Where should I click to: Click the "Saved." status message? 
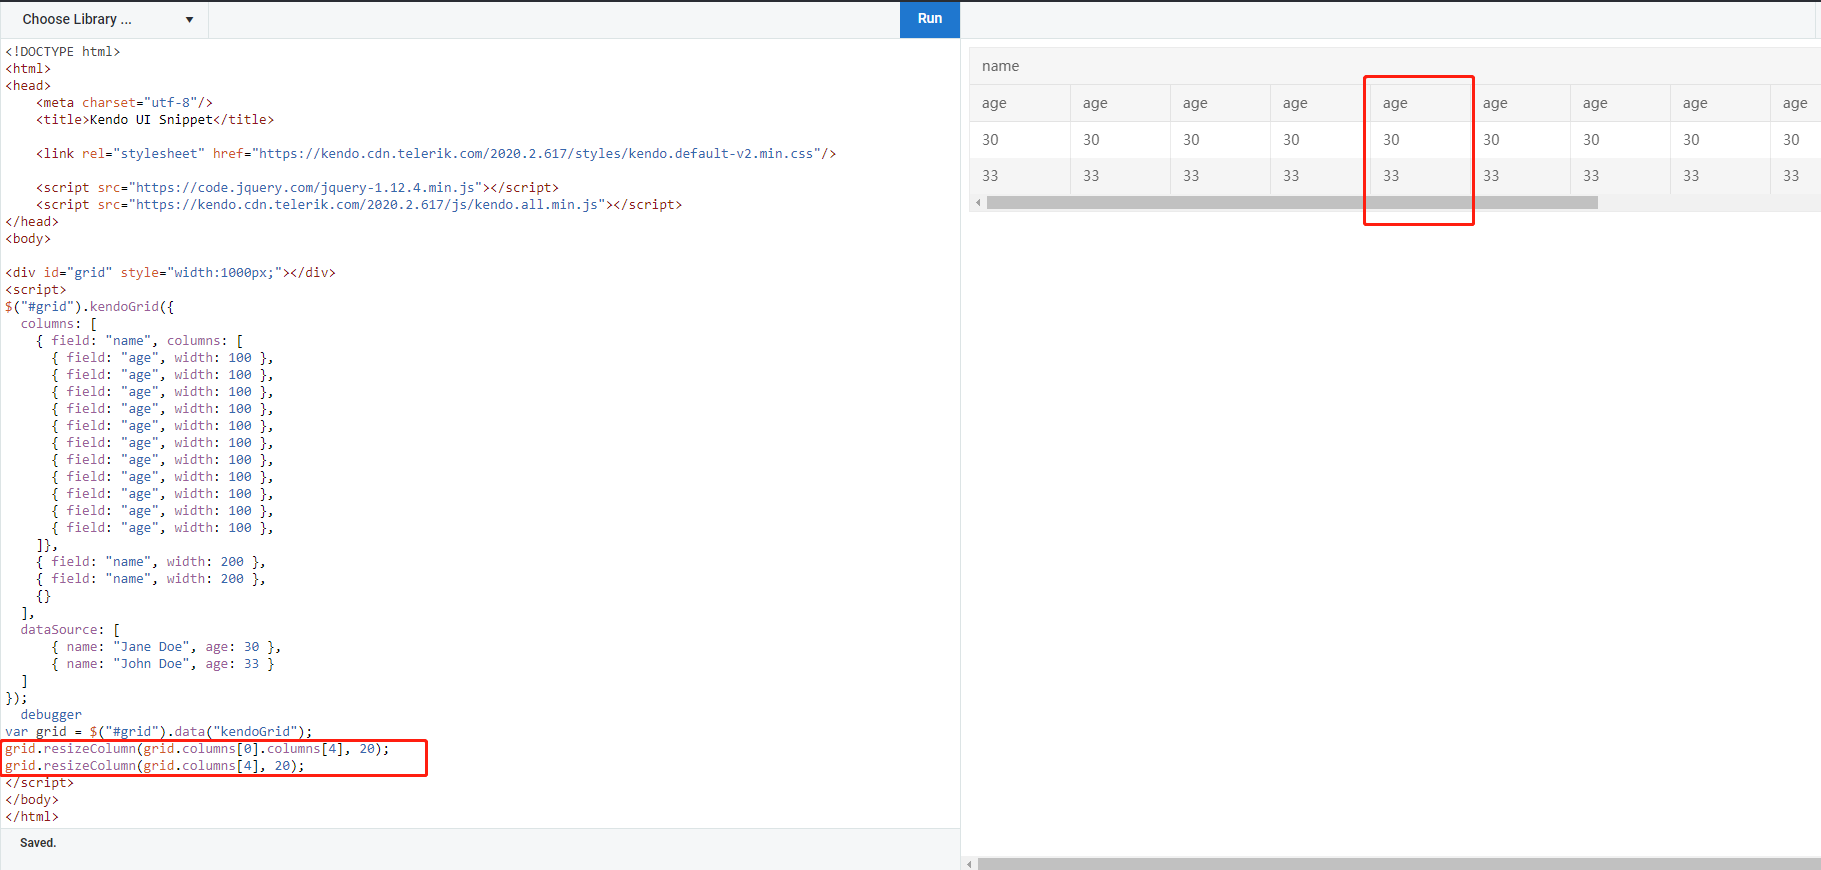coord(38,843)
